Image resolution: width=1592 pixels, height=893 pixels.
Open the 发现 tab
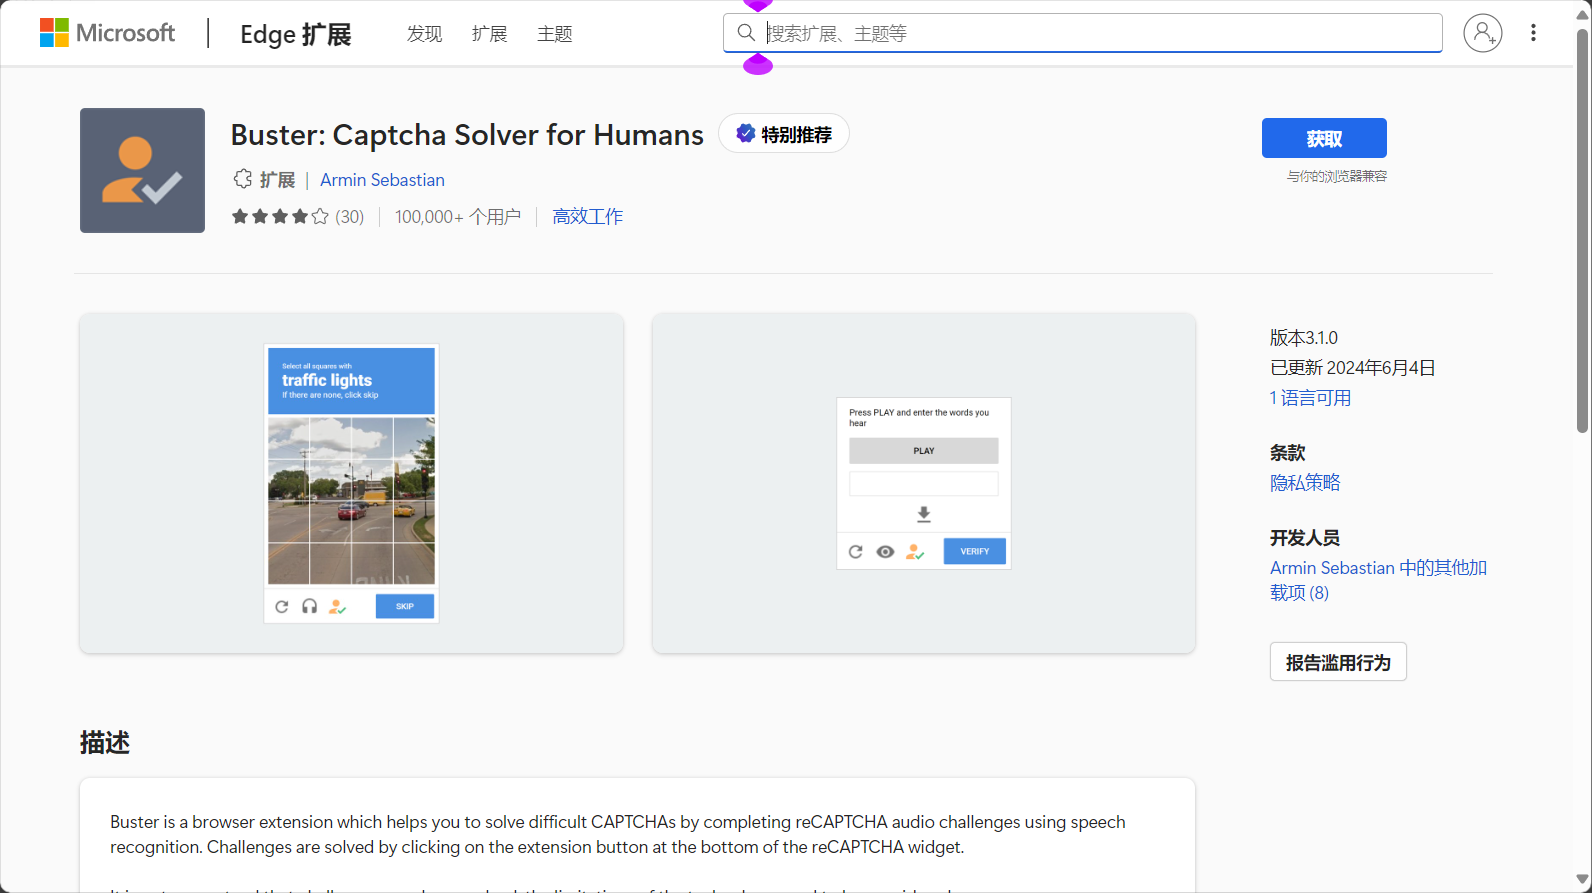[424, 34]
